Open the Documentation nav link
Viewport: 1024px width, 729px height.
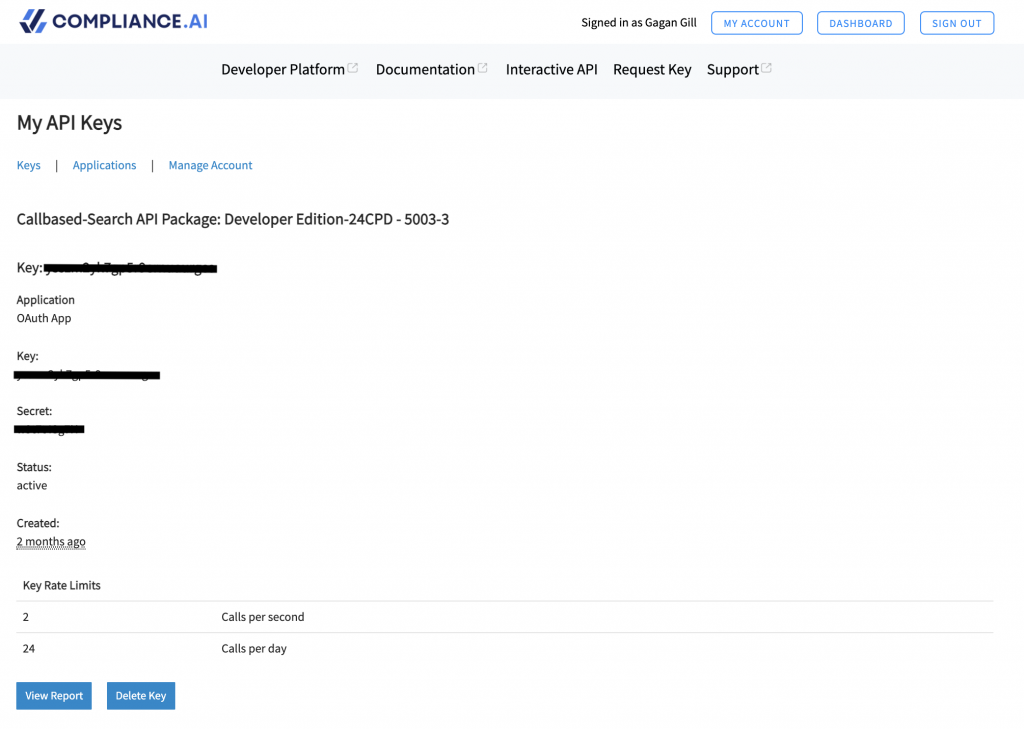tap(425, 70)
